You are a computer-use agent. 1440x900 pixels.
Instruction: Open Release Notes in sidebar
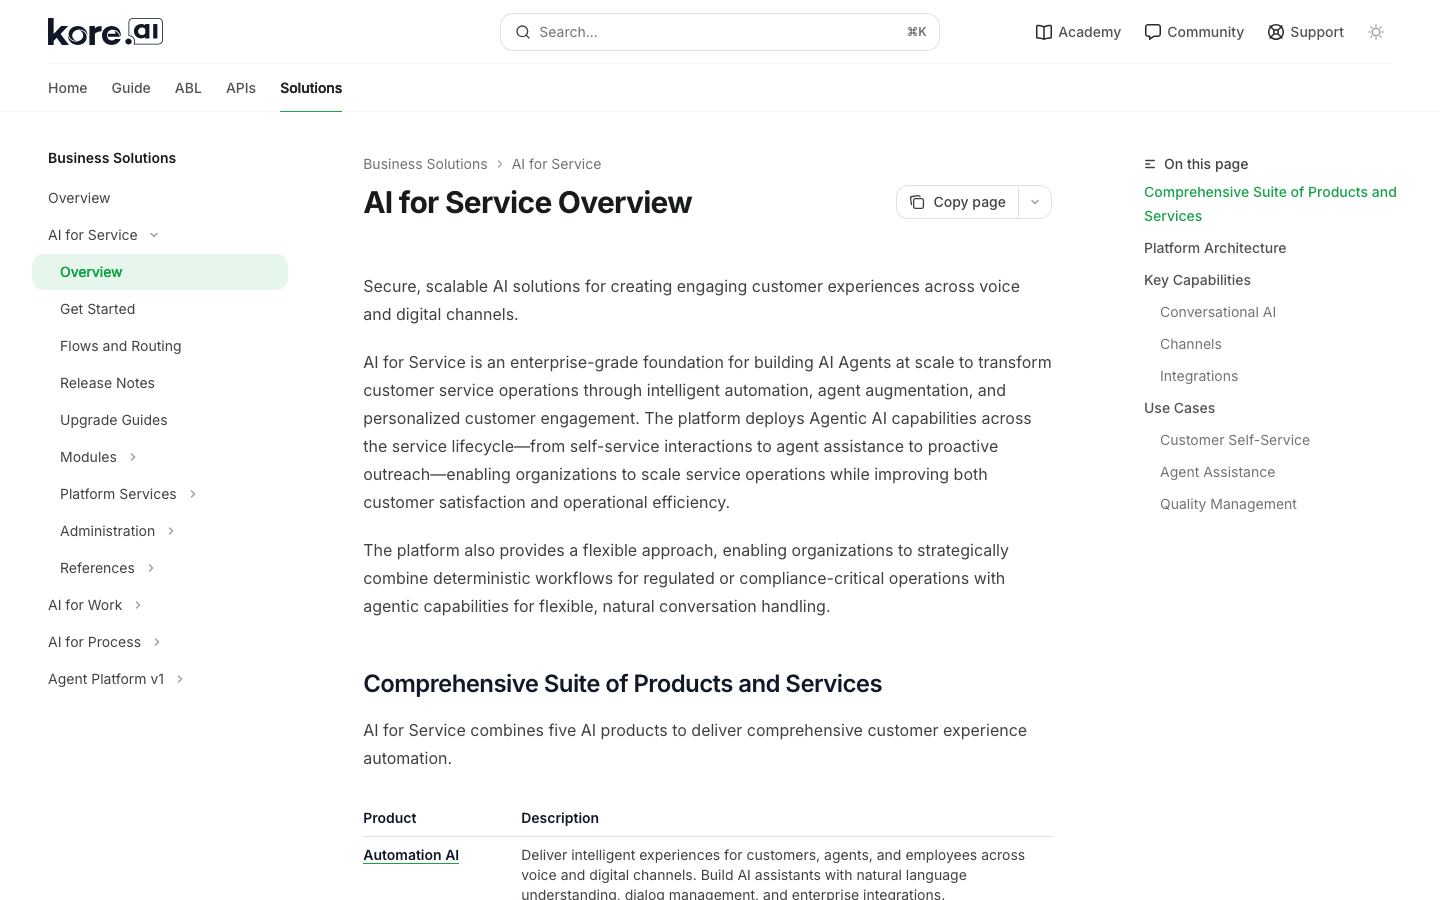pos(107,383)
